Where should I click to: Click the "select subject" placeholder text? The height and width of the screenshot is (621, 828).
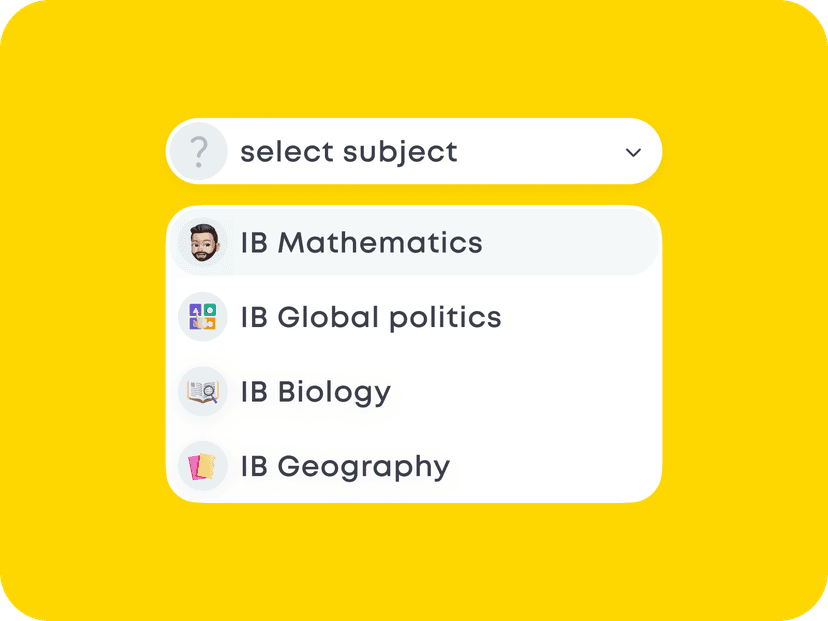pos(349,152)
